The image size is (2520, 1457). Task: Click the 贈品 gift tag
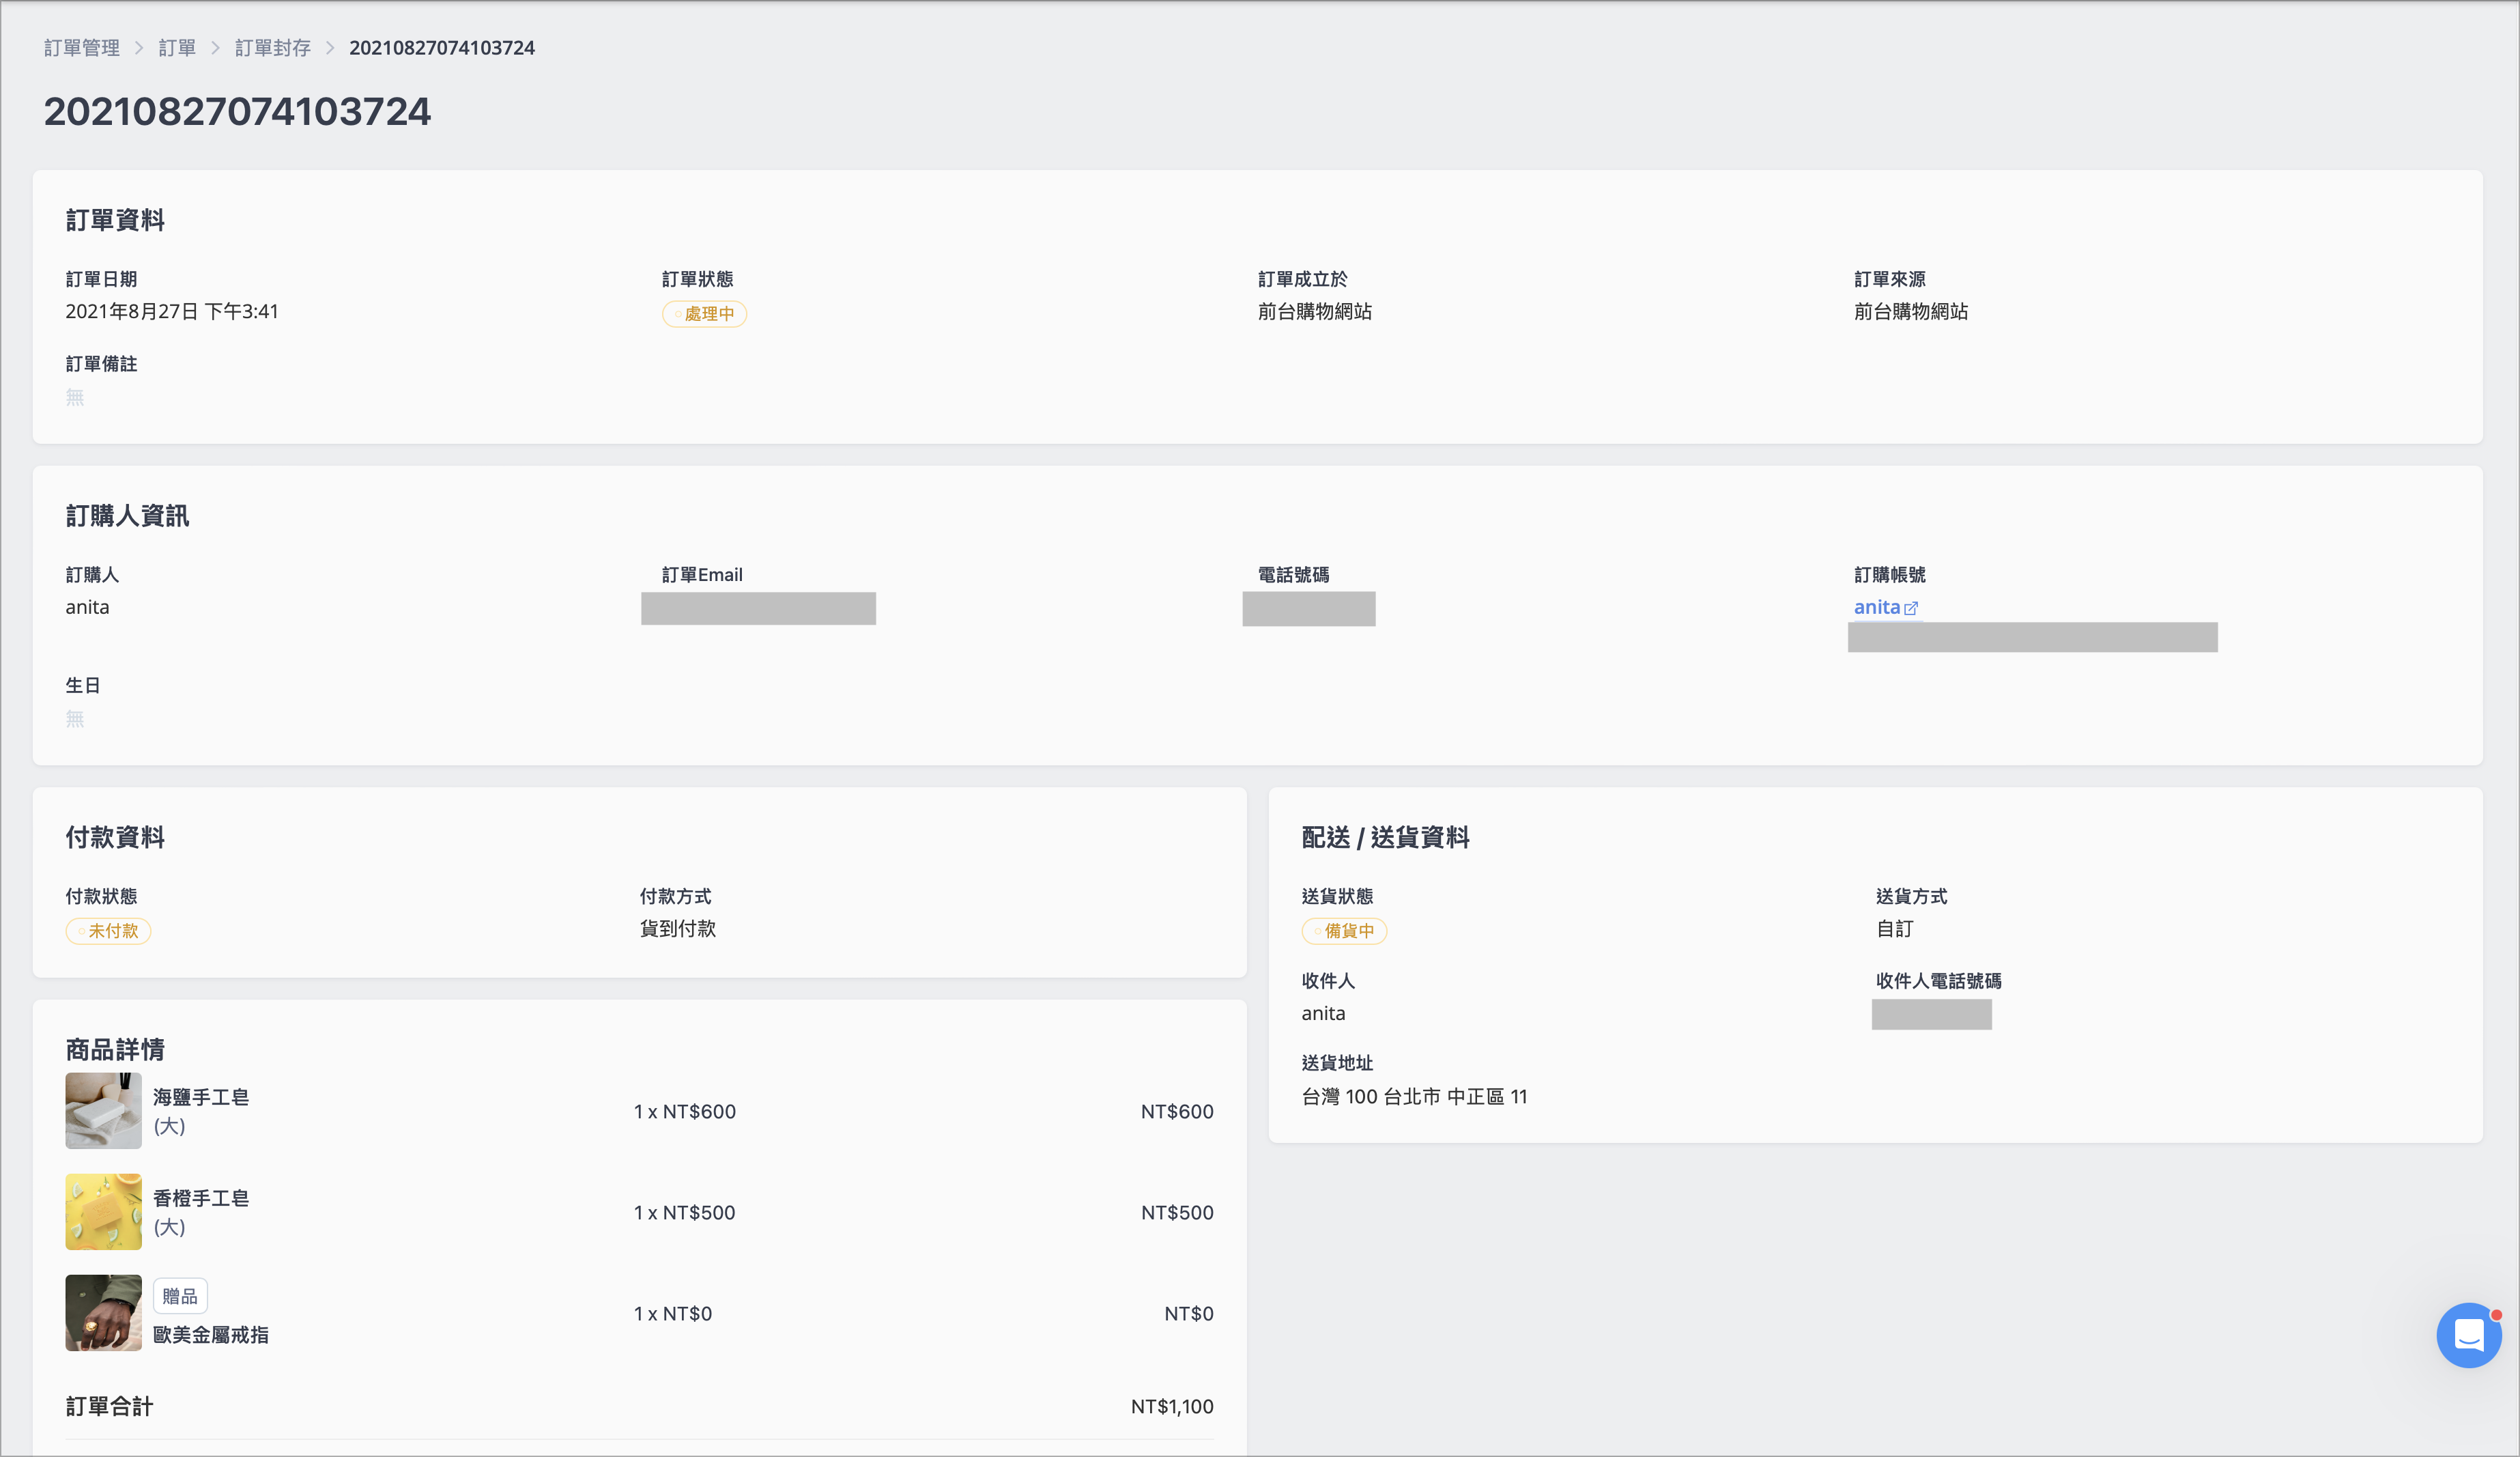[x=180, y=1296]
